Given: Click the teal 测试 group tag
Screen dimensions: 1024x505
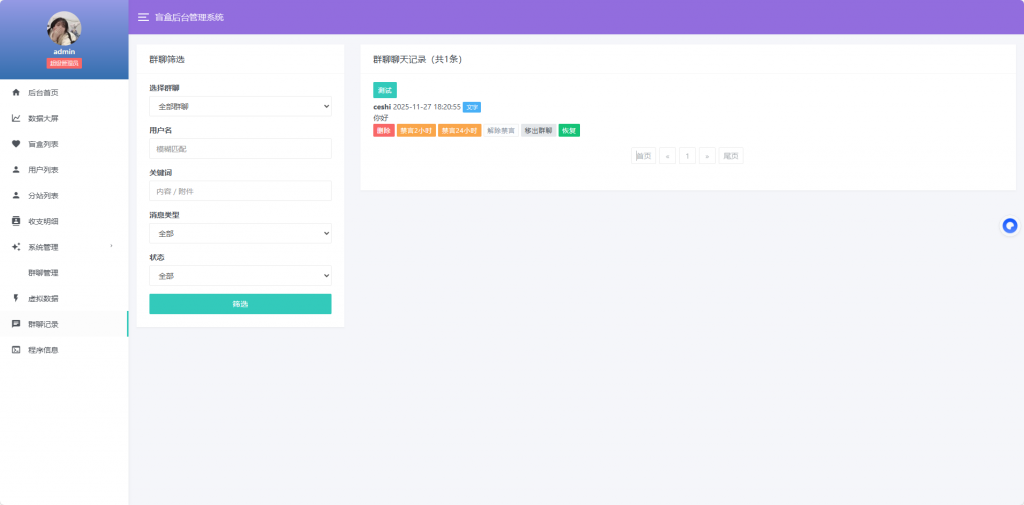Looking at the screenshot, I should click(x=385, y=90).
